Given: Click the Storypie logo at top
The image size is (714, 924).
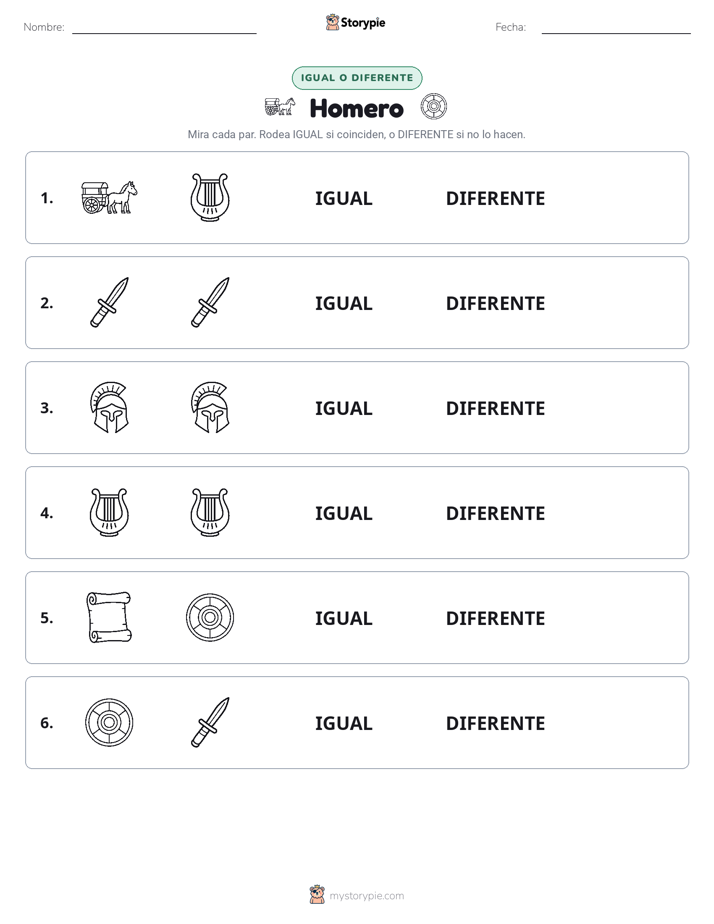Looking at the screenshot, I should click(356, 22).
